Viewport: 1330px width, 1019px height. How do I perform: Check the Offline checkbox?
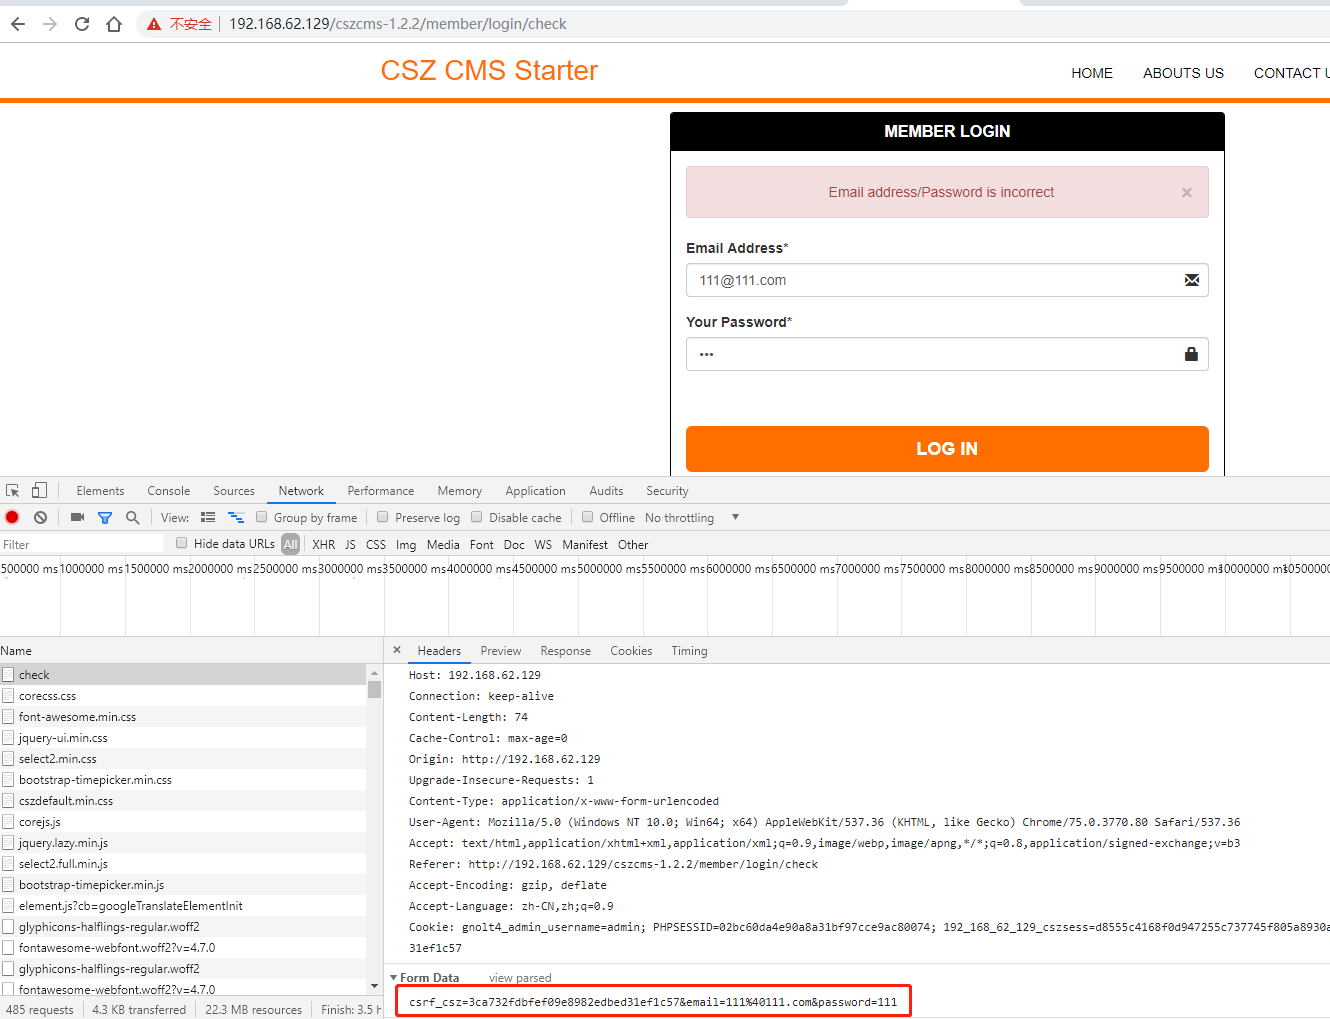pyautogui.click(x=588, y=517)
